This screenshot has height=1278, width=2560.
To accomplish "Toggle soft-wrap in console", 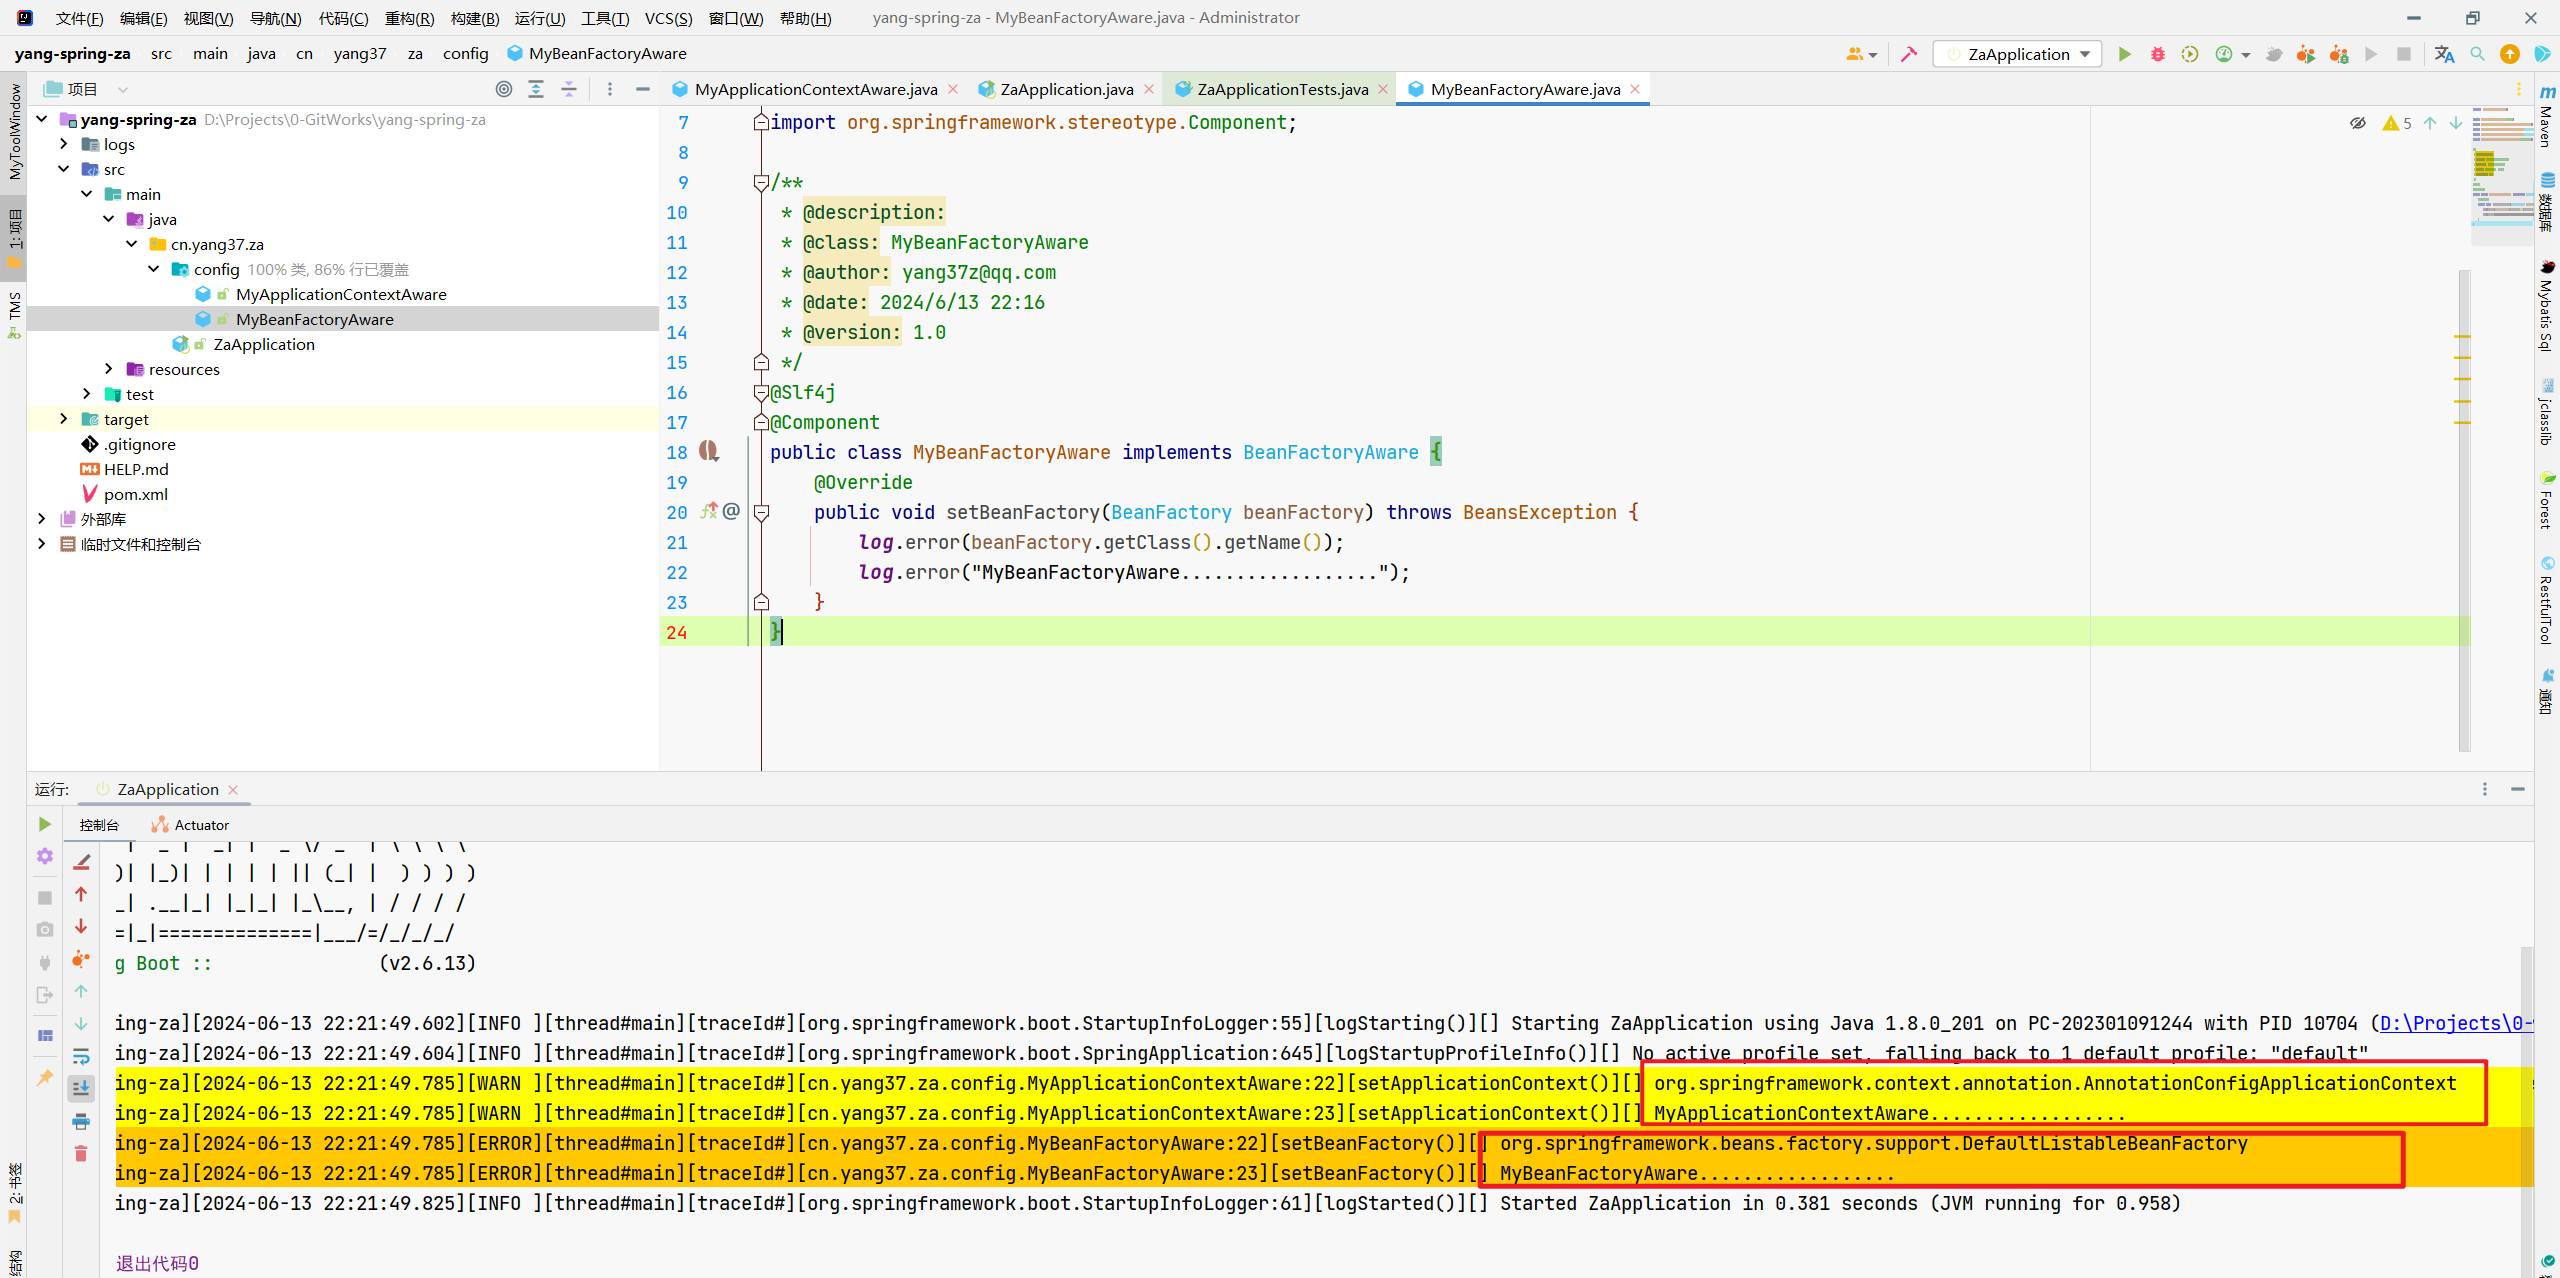I will 81,1056.
